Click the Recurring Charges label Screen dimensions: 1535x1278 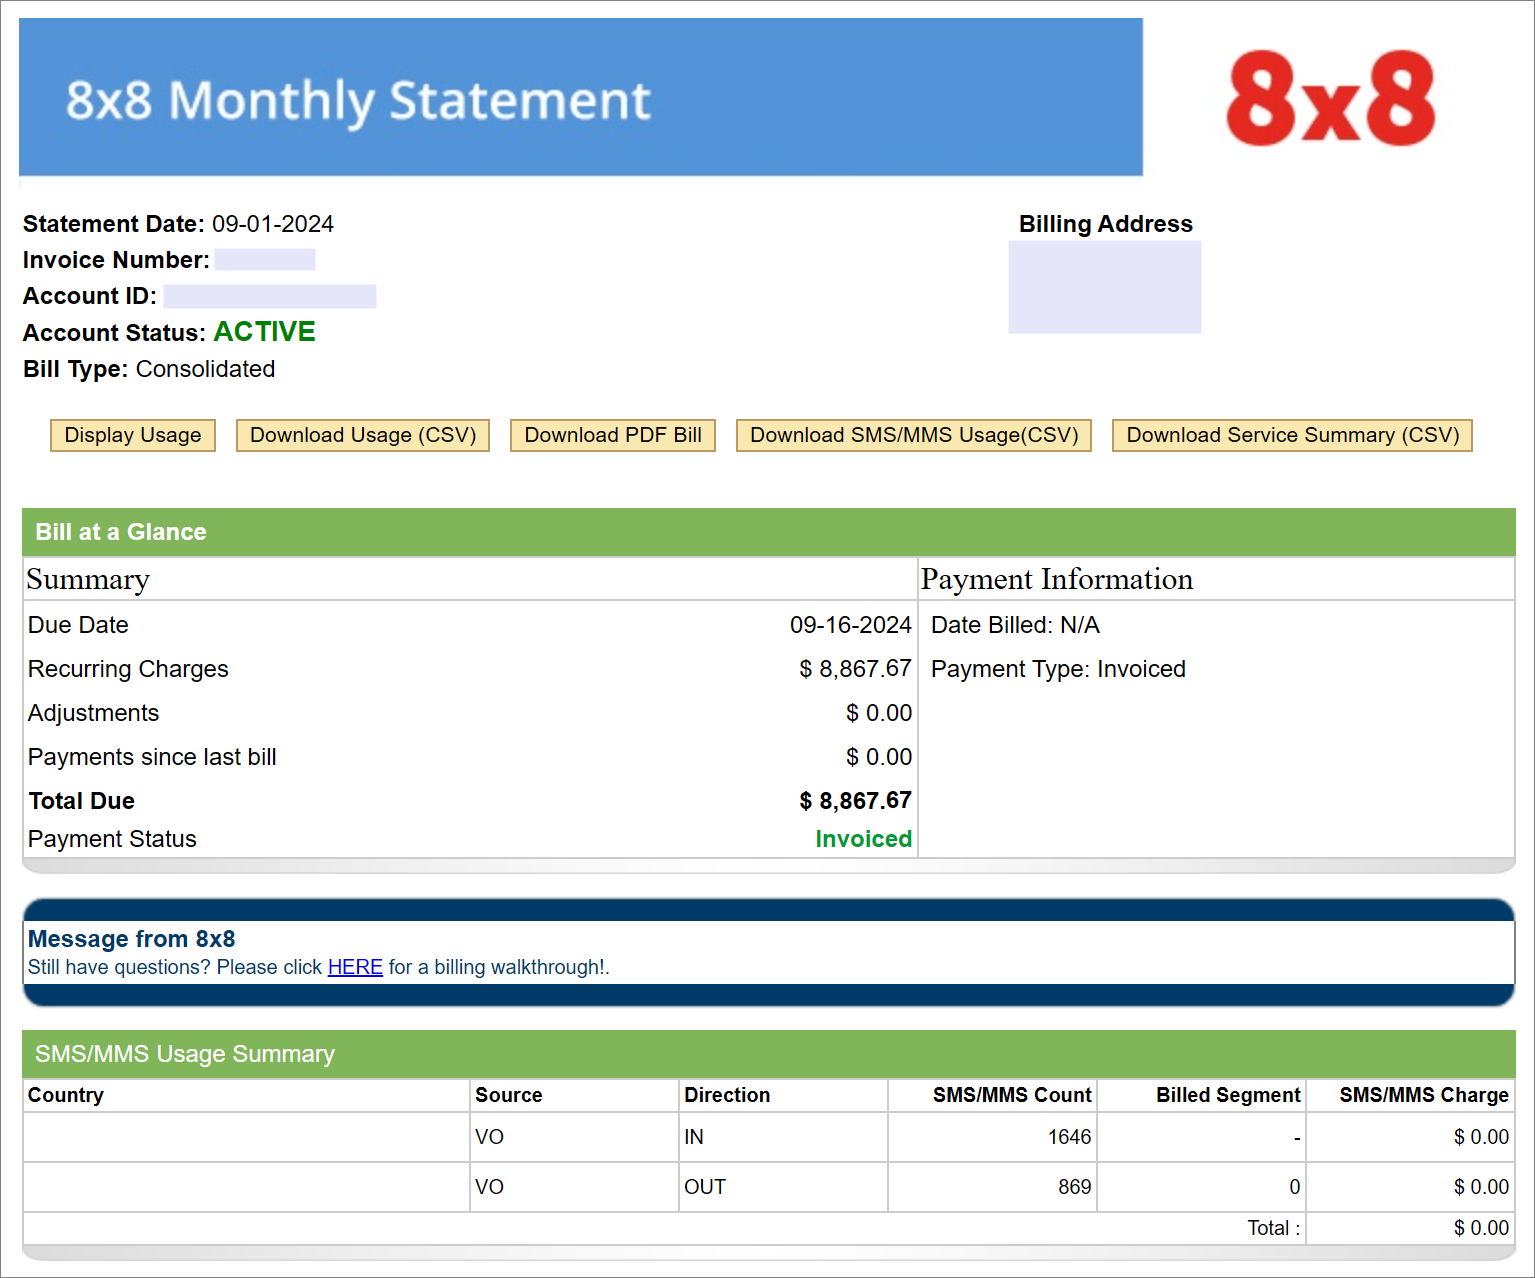coord(128,669)
